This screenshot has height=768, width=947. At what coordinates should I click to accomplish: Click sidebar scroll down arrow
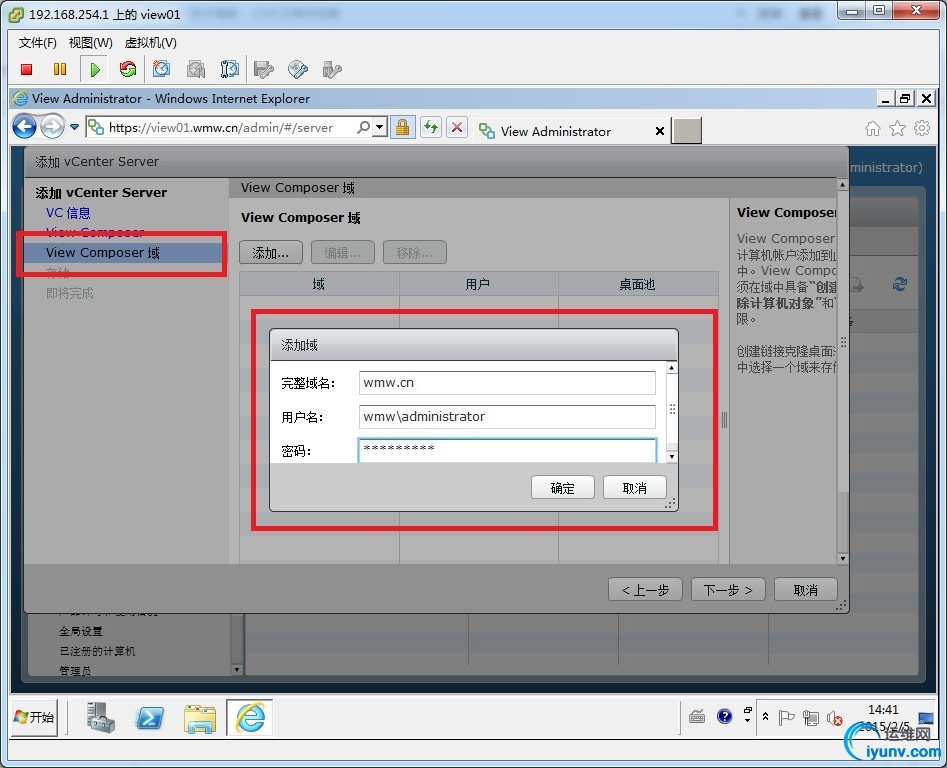coord(237,669)
